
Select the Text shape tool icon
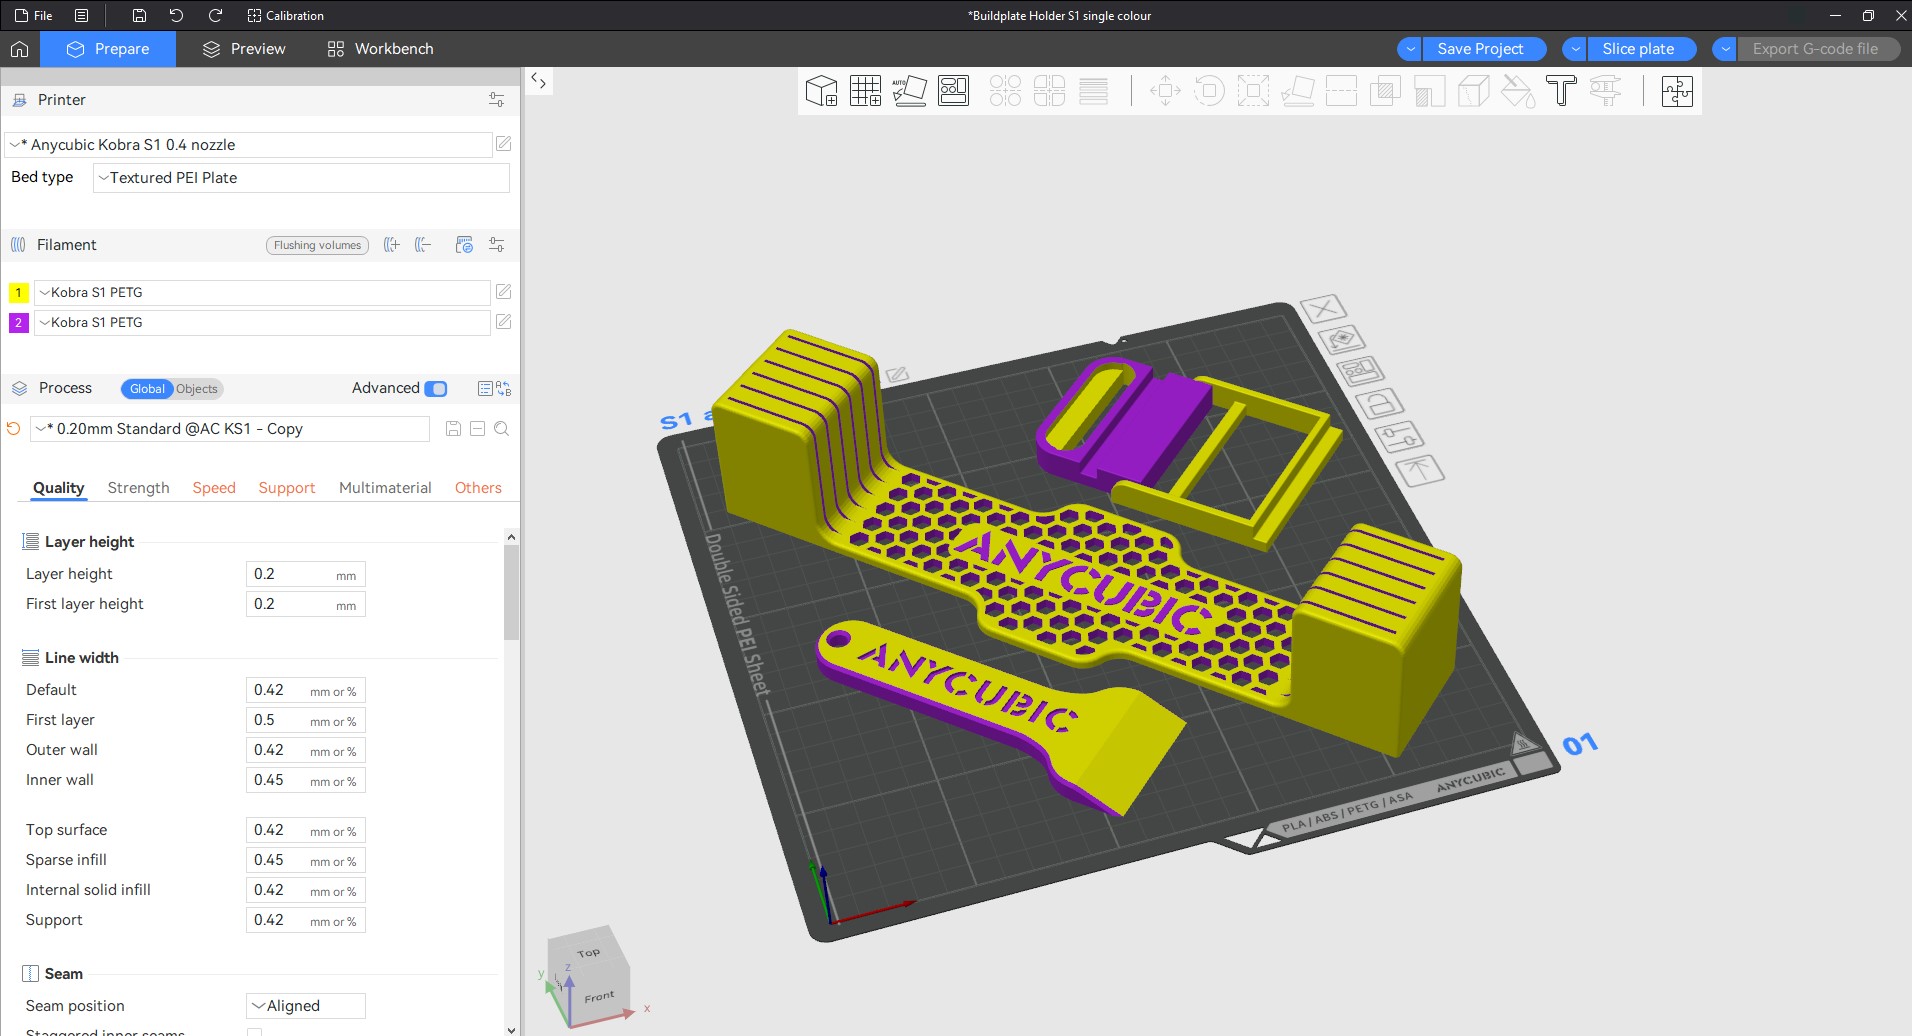pyautogui.click(x=1561, y=91)
